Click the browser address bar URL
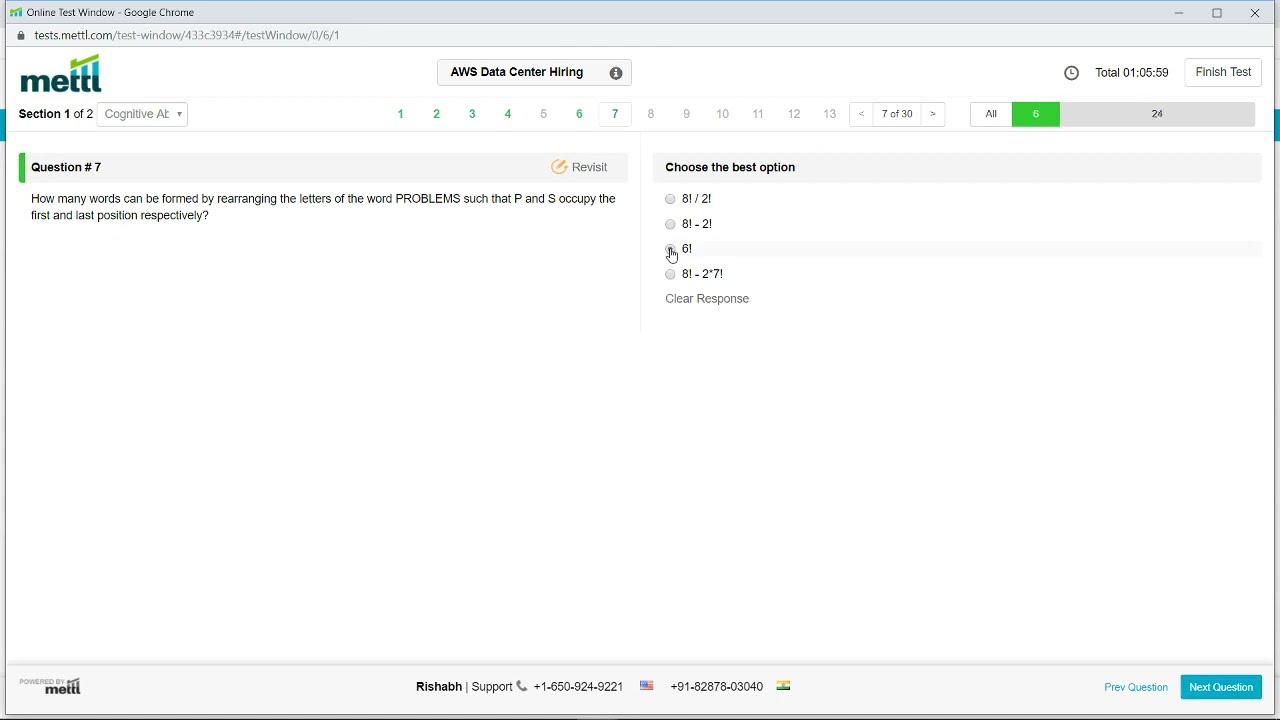The width and height of the screenshot is (1280, 720). (187, 35)
